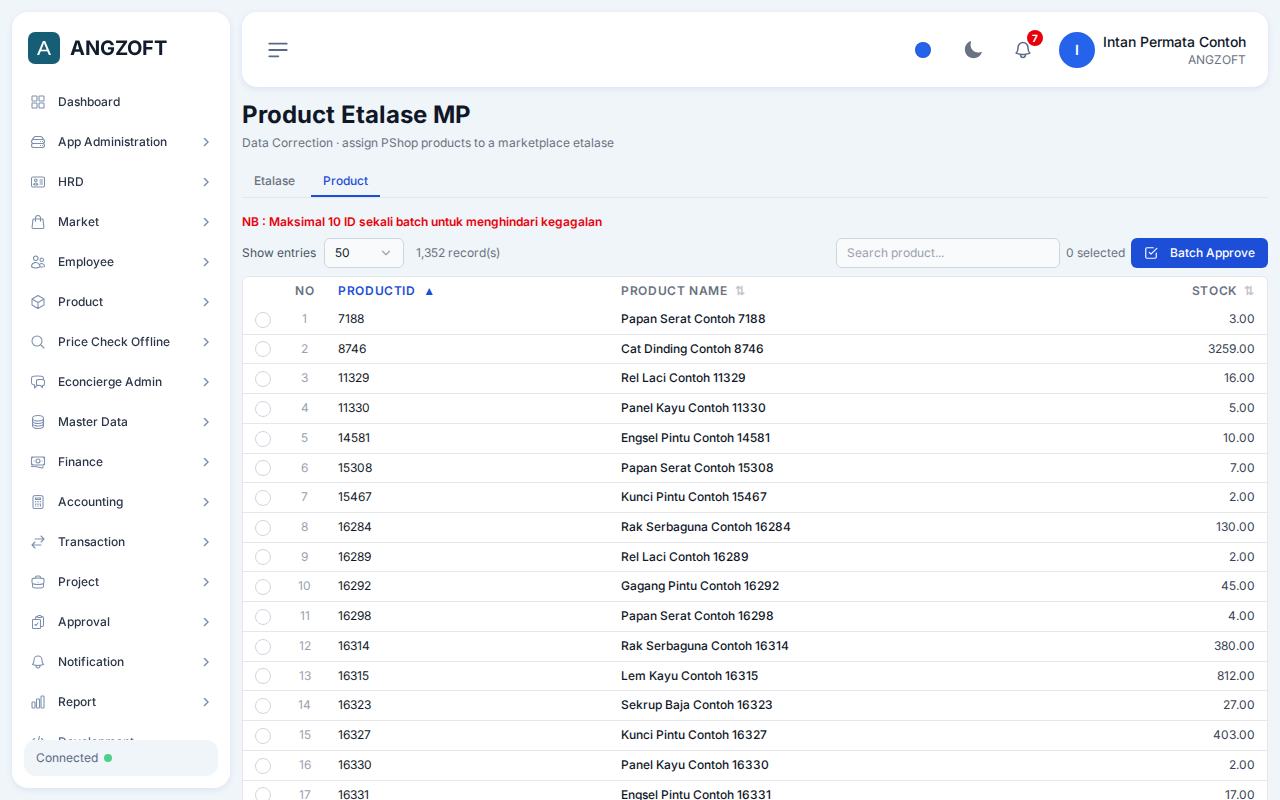Open the Show entries 50 dropdown

pos(364,253)
